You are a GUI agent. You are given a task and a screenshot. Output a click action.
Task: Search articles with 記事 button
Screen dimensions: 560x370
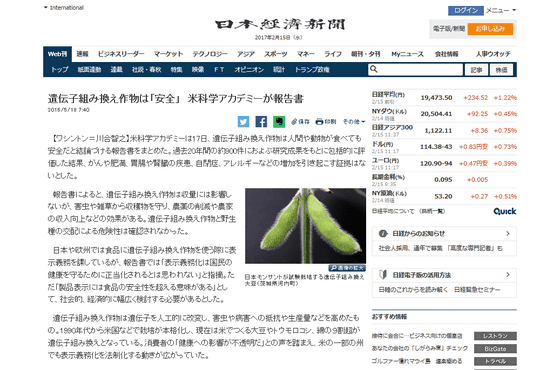[476, 70]
